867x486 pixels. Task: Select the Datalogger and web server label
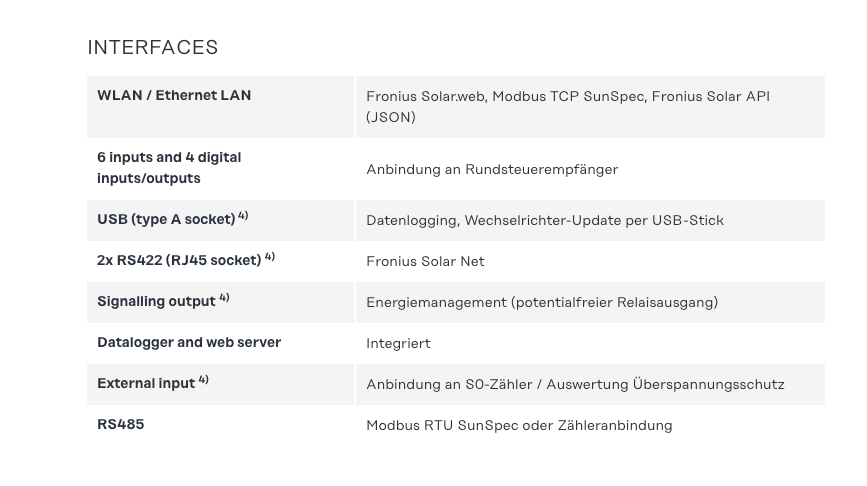coord(189,342)
